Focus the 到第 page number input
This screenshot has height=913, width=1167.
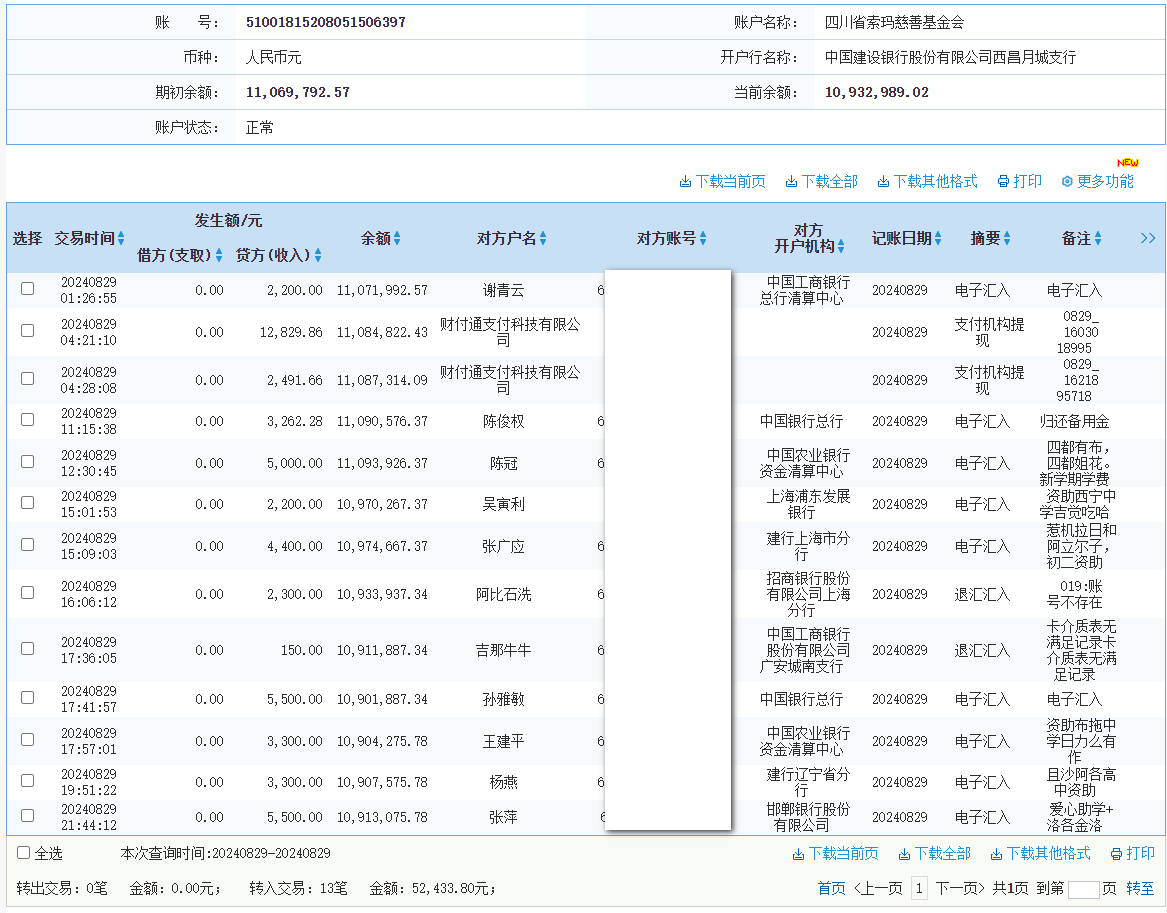1084,888
